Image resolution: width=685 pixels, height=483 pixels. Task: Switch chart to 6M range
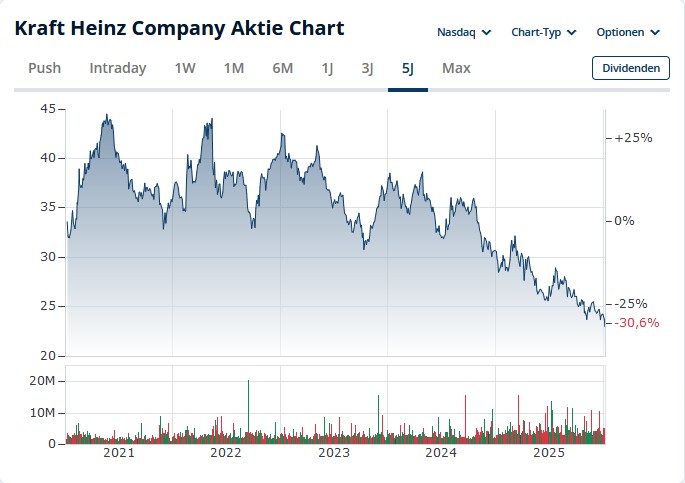pyautogui.click(x=282, y=68)
